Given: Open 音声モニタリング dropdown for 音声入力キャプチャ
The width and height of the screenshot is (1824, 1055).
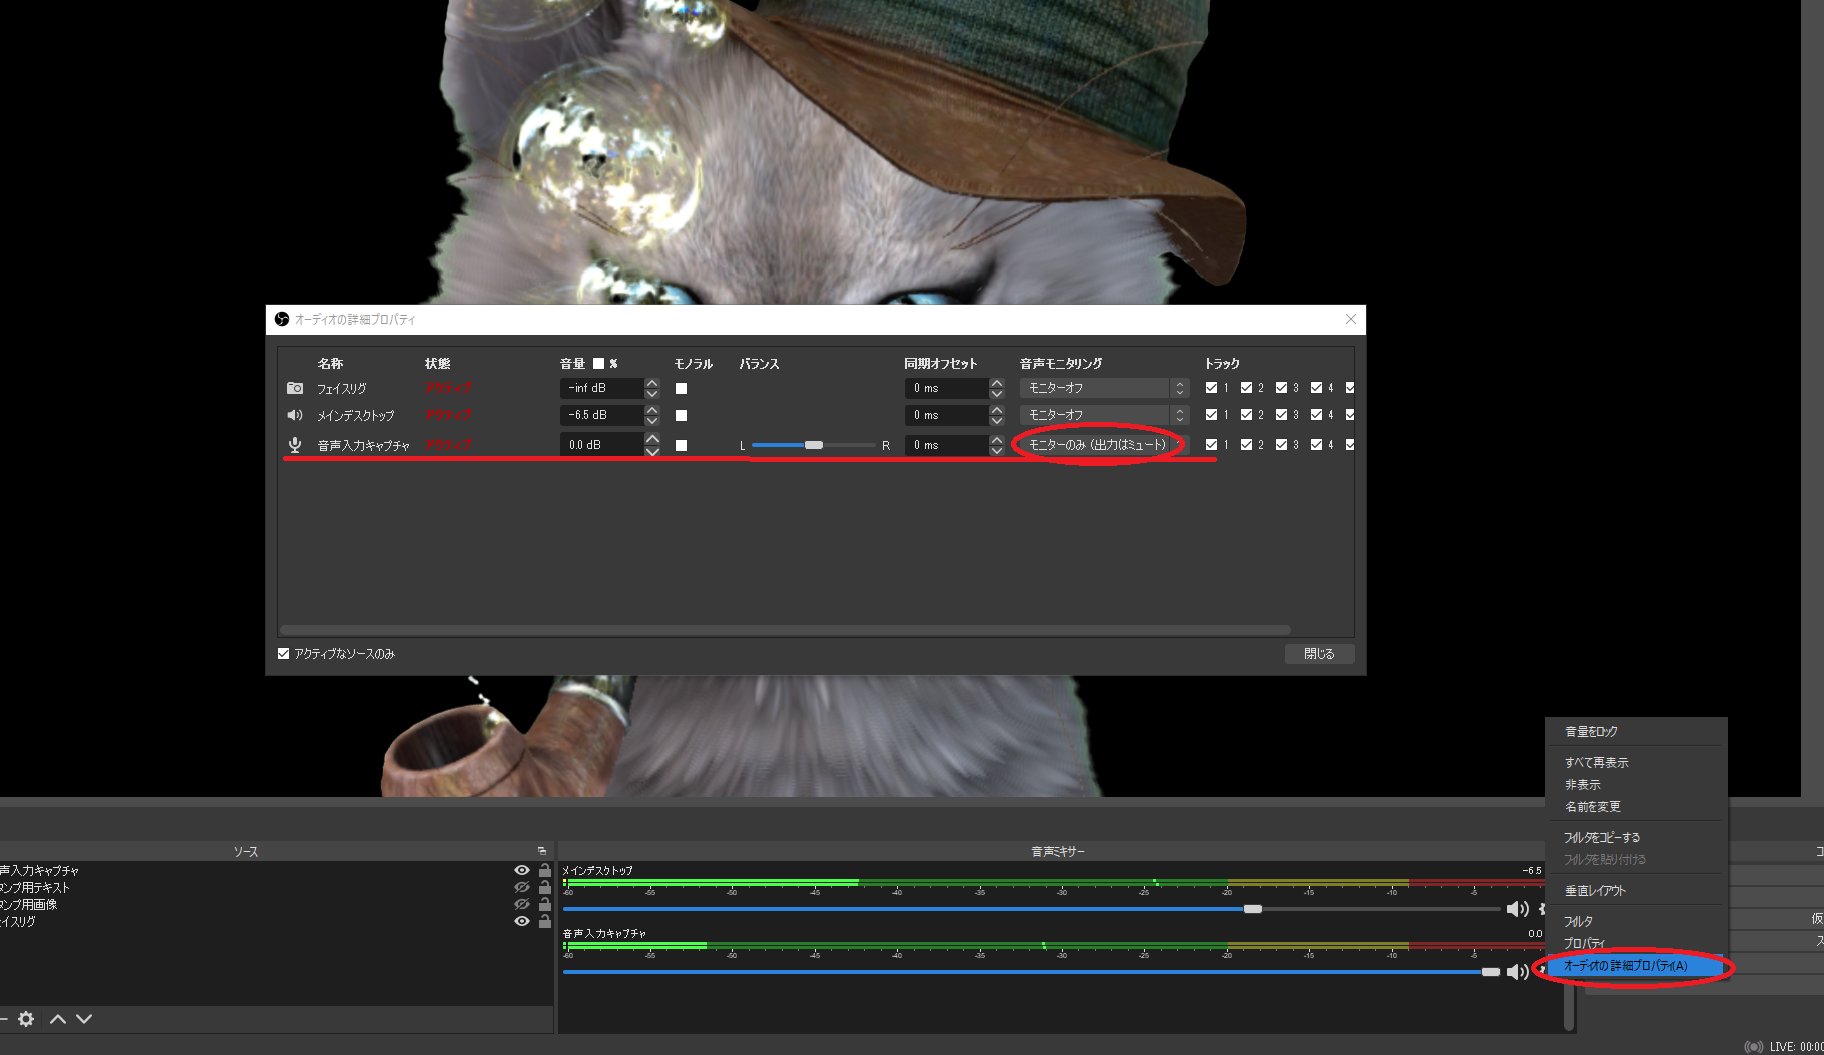Looking at the screenshot, I should (1104, 445).
